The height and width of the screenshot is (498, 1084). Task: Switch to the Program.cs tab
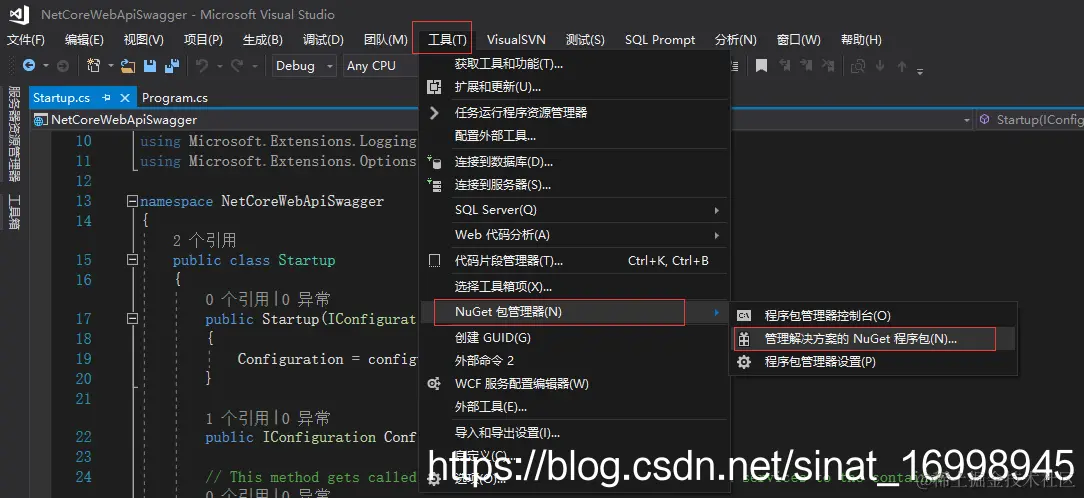coord(175,98)
